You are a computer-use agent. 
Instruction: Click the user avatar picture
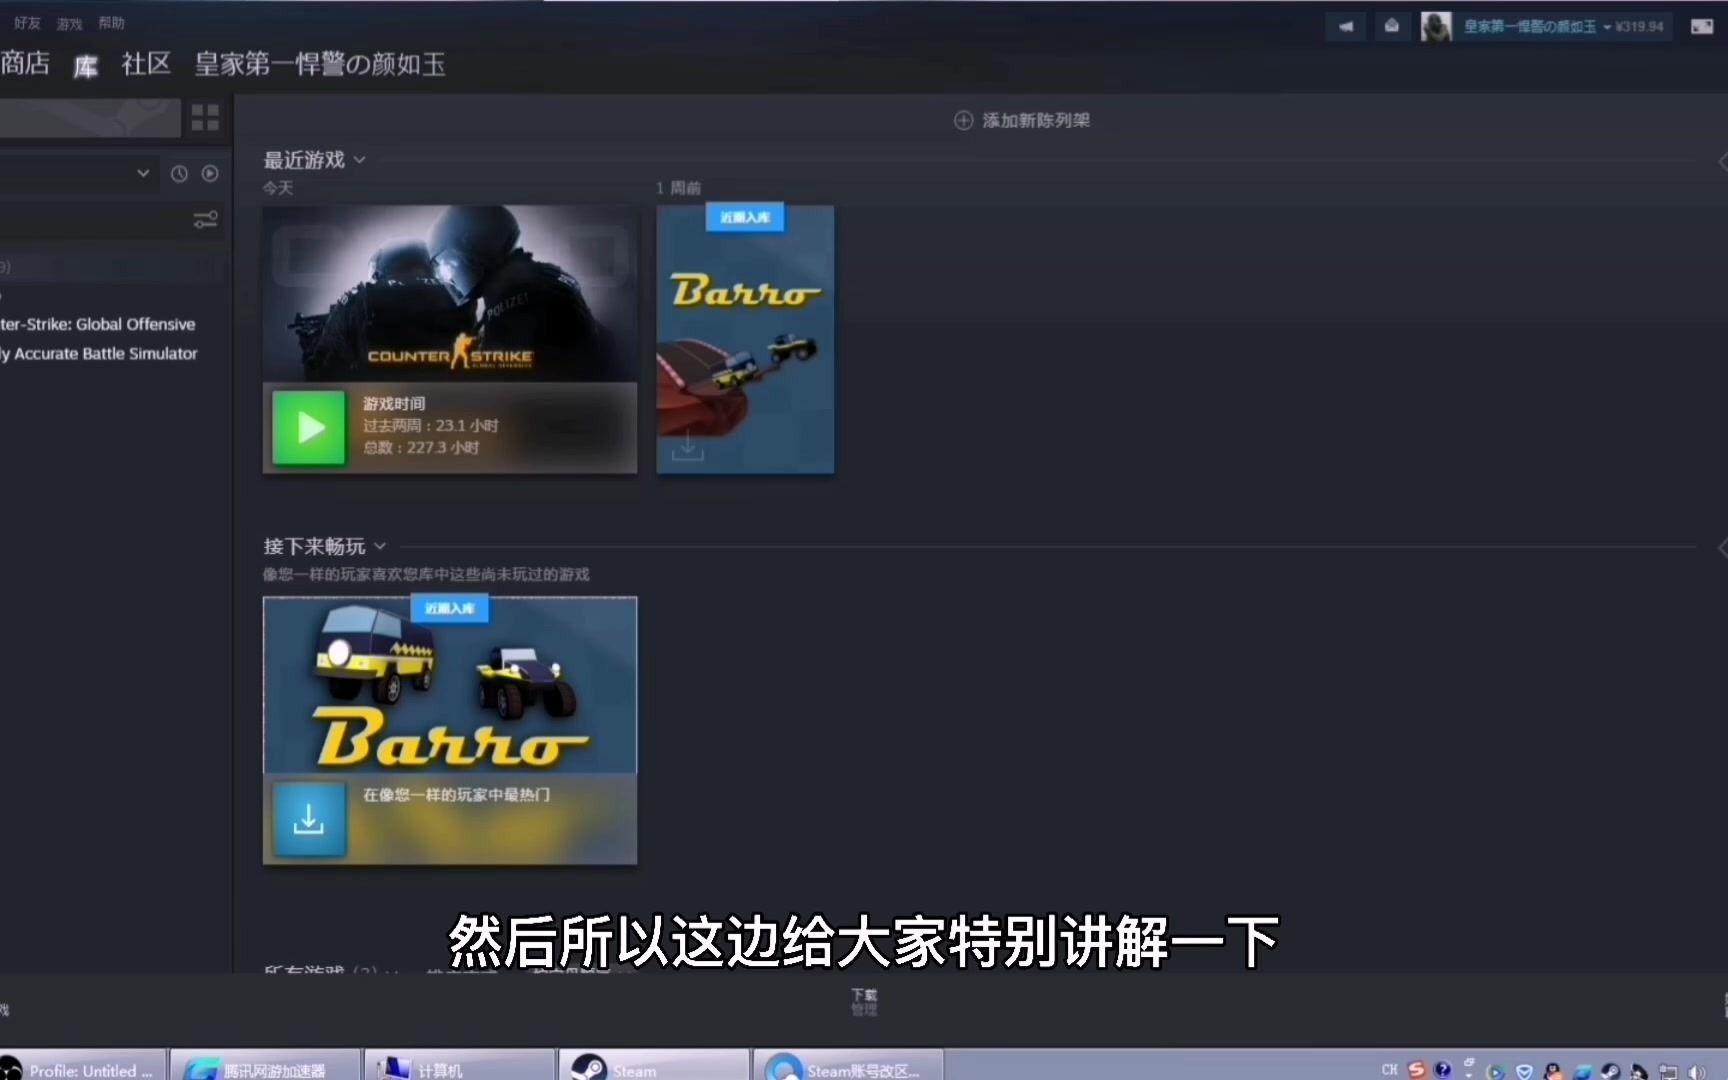click(1436, 26)
